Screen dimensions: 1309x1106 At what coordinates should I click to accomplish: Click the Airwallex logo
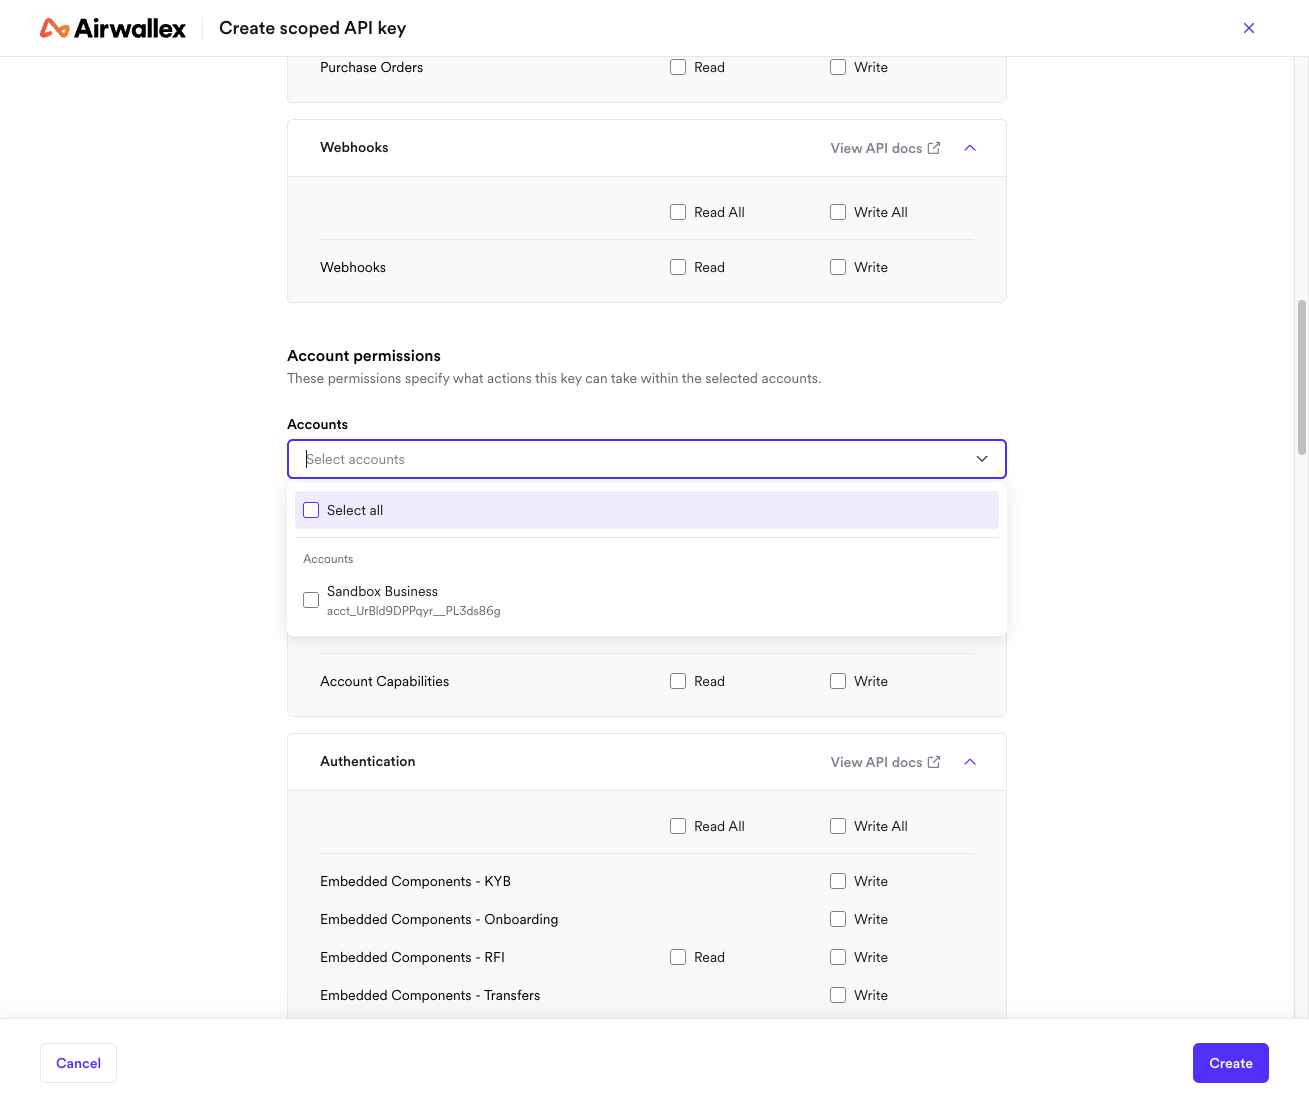[x=113, y=28]
